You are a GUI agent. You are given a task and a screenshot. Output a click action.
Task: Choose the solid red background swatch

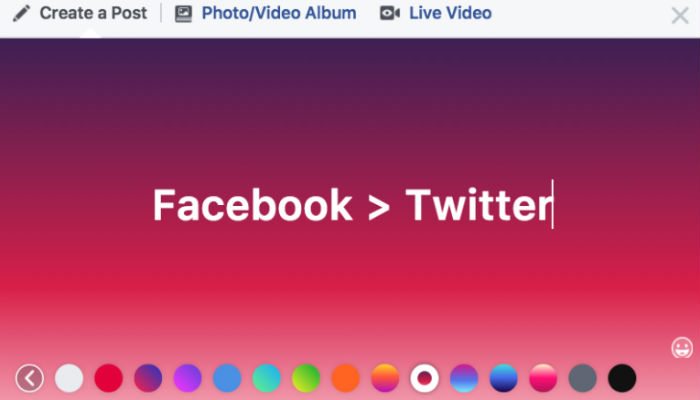[108, 378]
